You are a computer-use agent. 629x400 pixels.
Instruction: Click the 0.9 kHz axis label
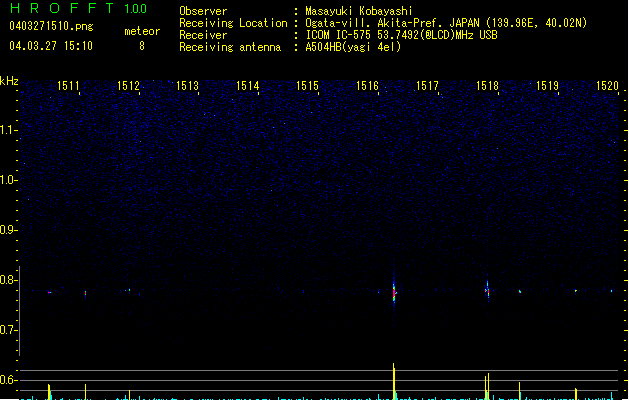8,230
